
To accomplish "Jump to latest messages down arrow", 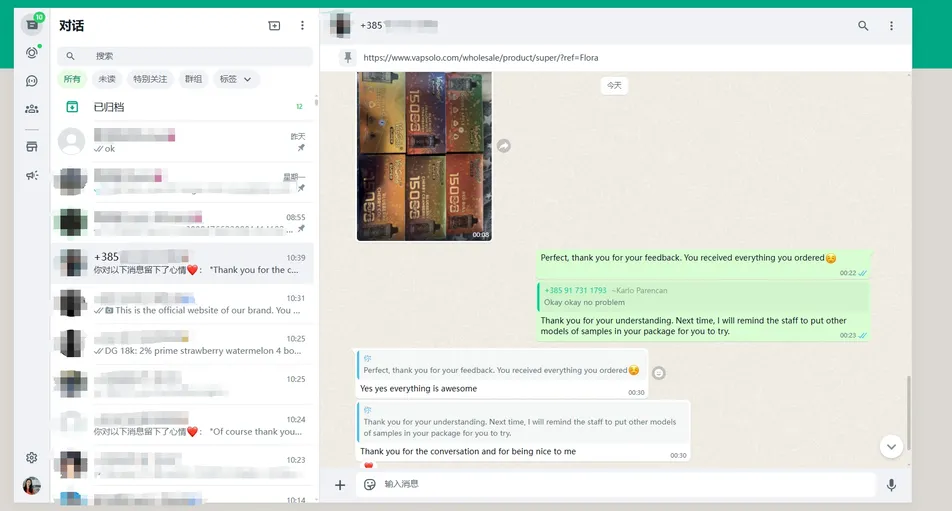I will 891,447.
